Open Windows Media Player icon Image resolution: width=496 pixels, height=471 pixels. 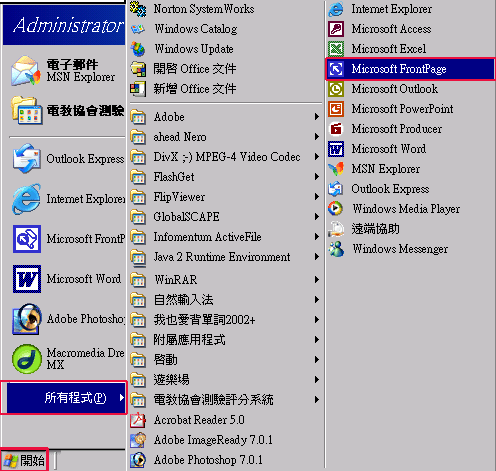(x=336, y=209)
